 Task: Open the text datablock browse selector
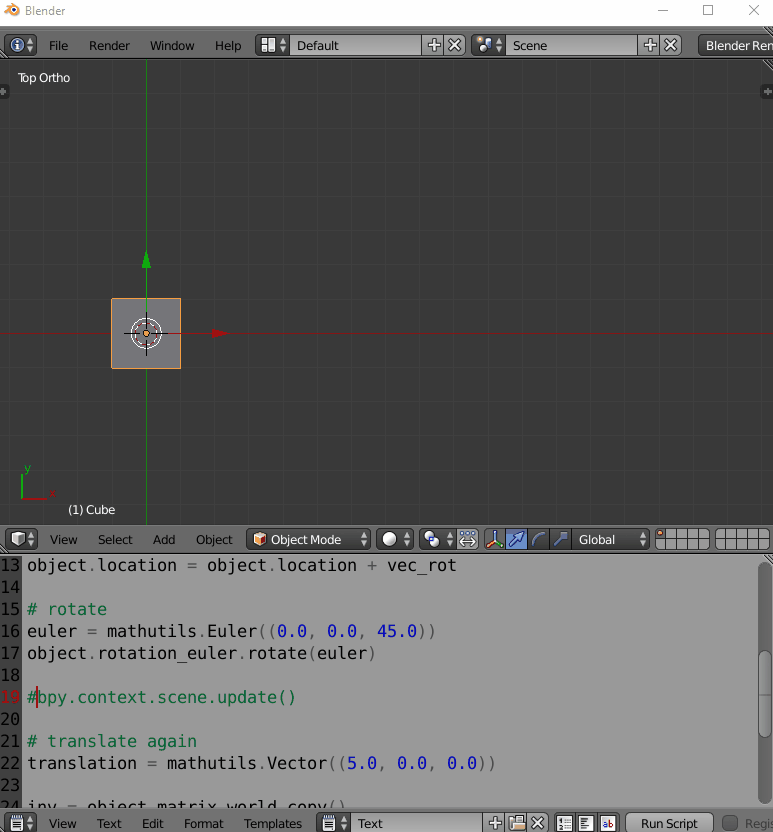(x=334, y=823)
